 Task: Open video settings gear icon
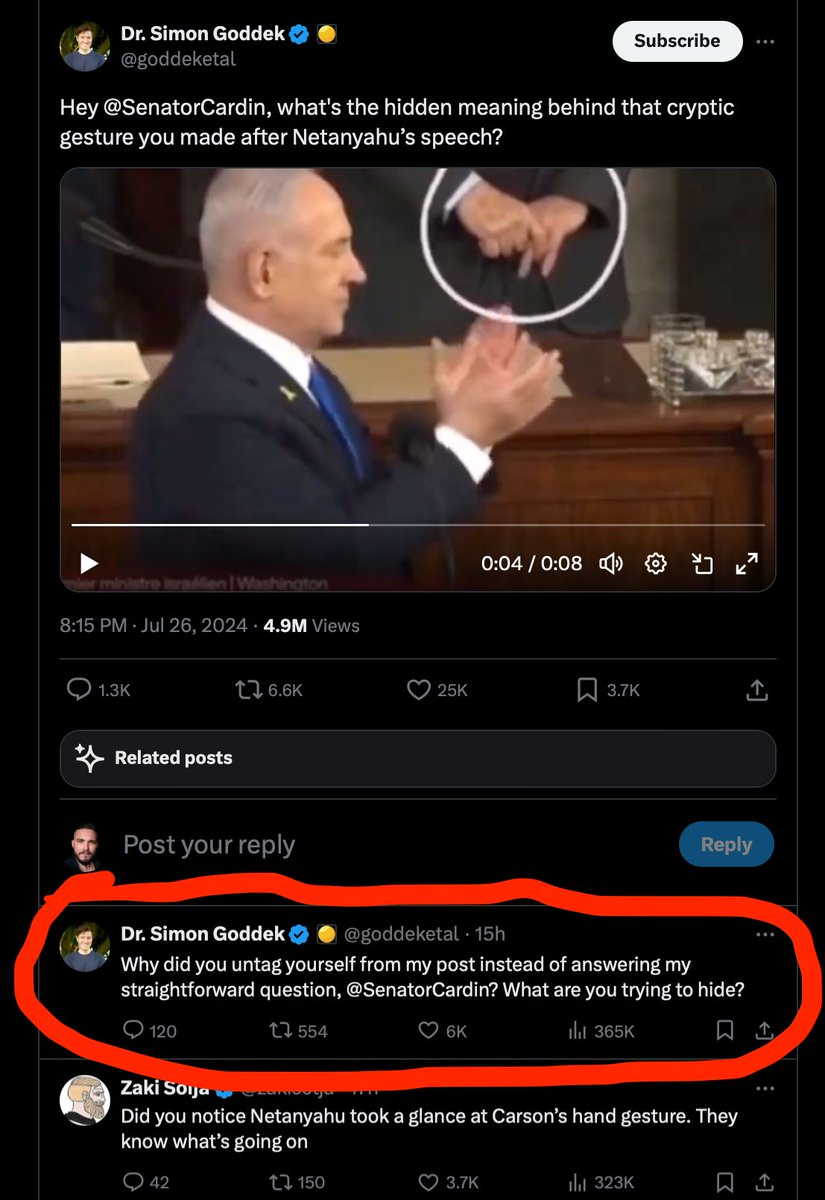(x=656, y=563)
